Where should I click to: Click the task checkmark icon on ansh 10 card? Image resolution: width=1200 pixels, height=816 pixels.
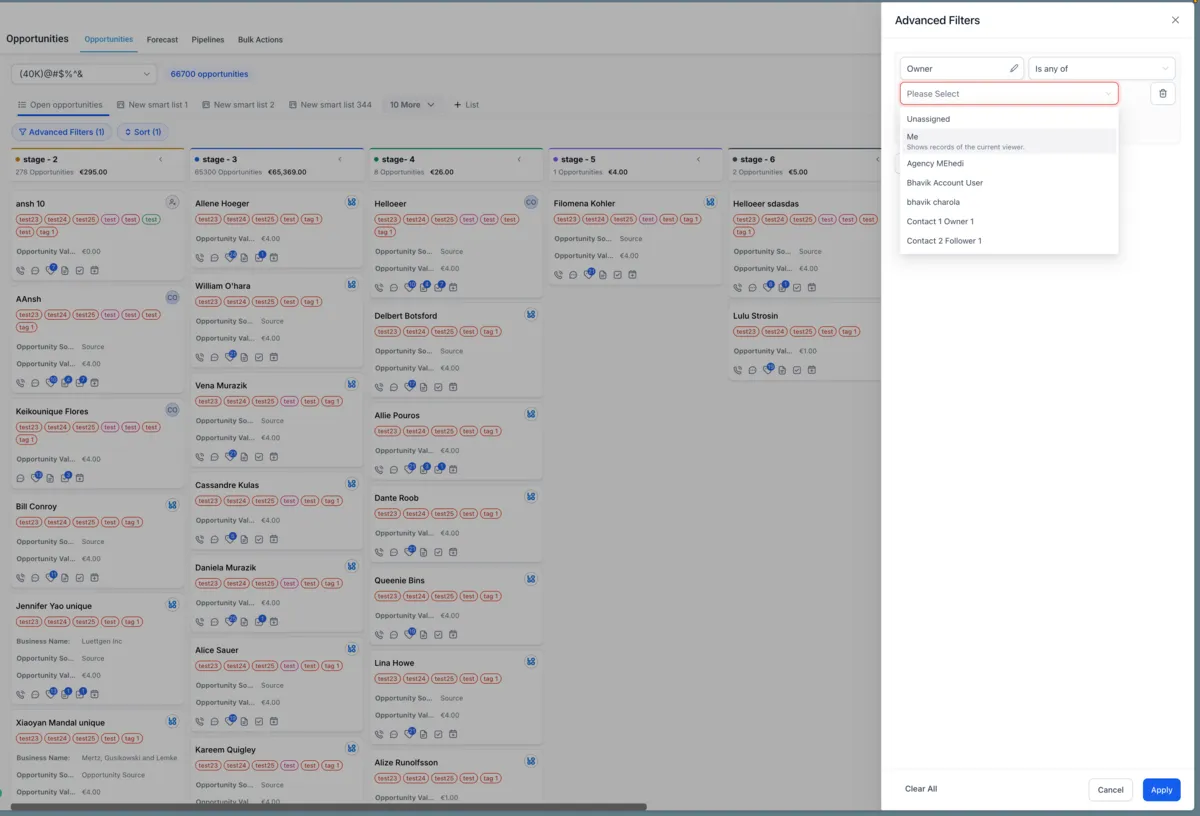point(80,271)
